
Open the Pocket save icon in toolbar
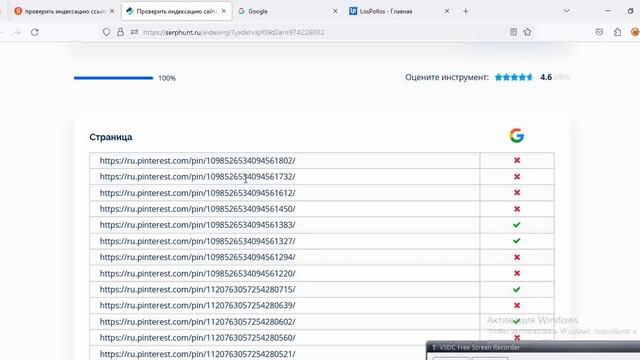tap(599, 32)
